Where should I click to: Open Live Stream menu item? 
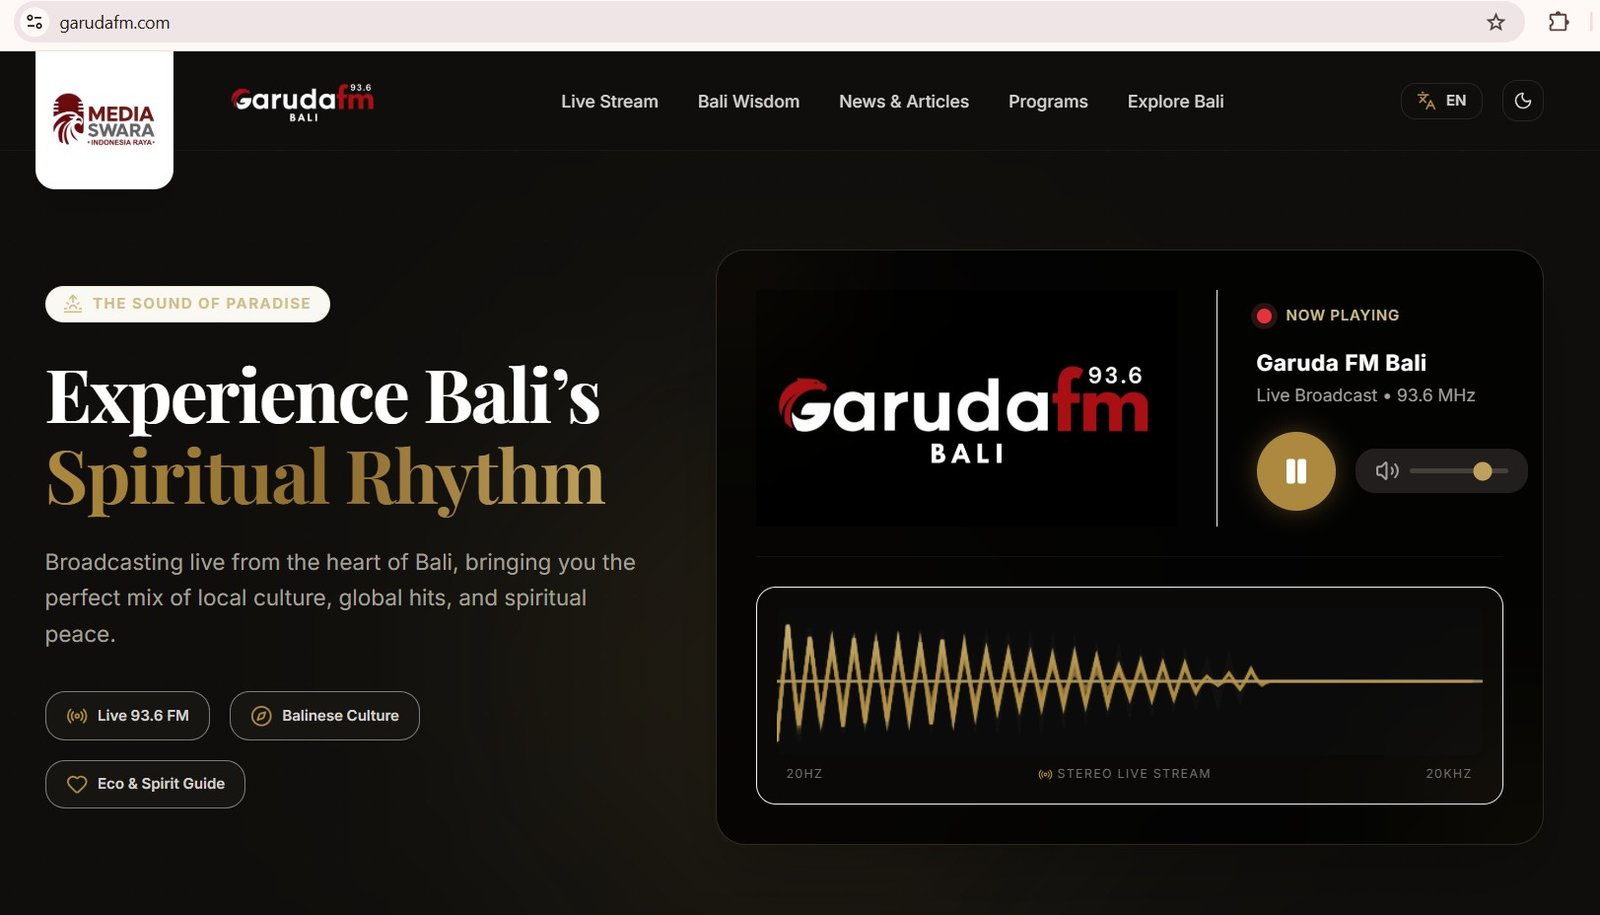click(x=609, y=101)
